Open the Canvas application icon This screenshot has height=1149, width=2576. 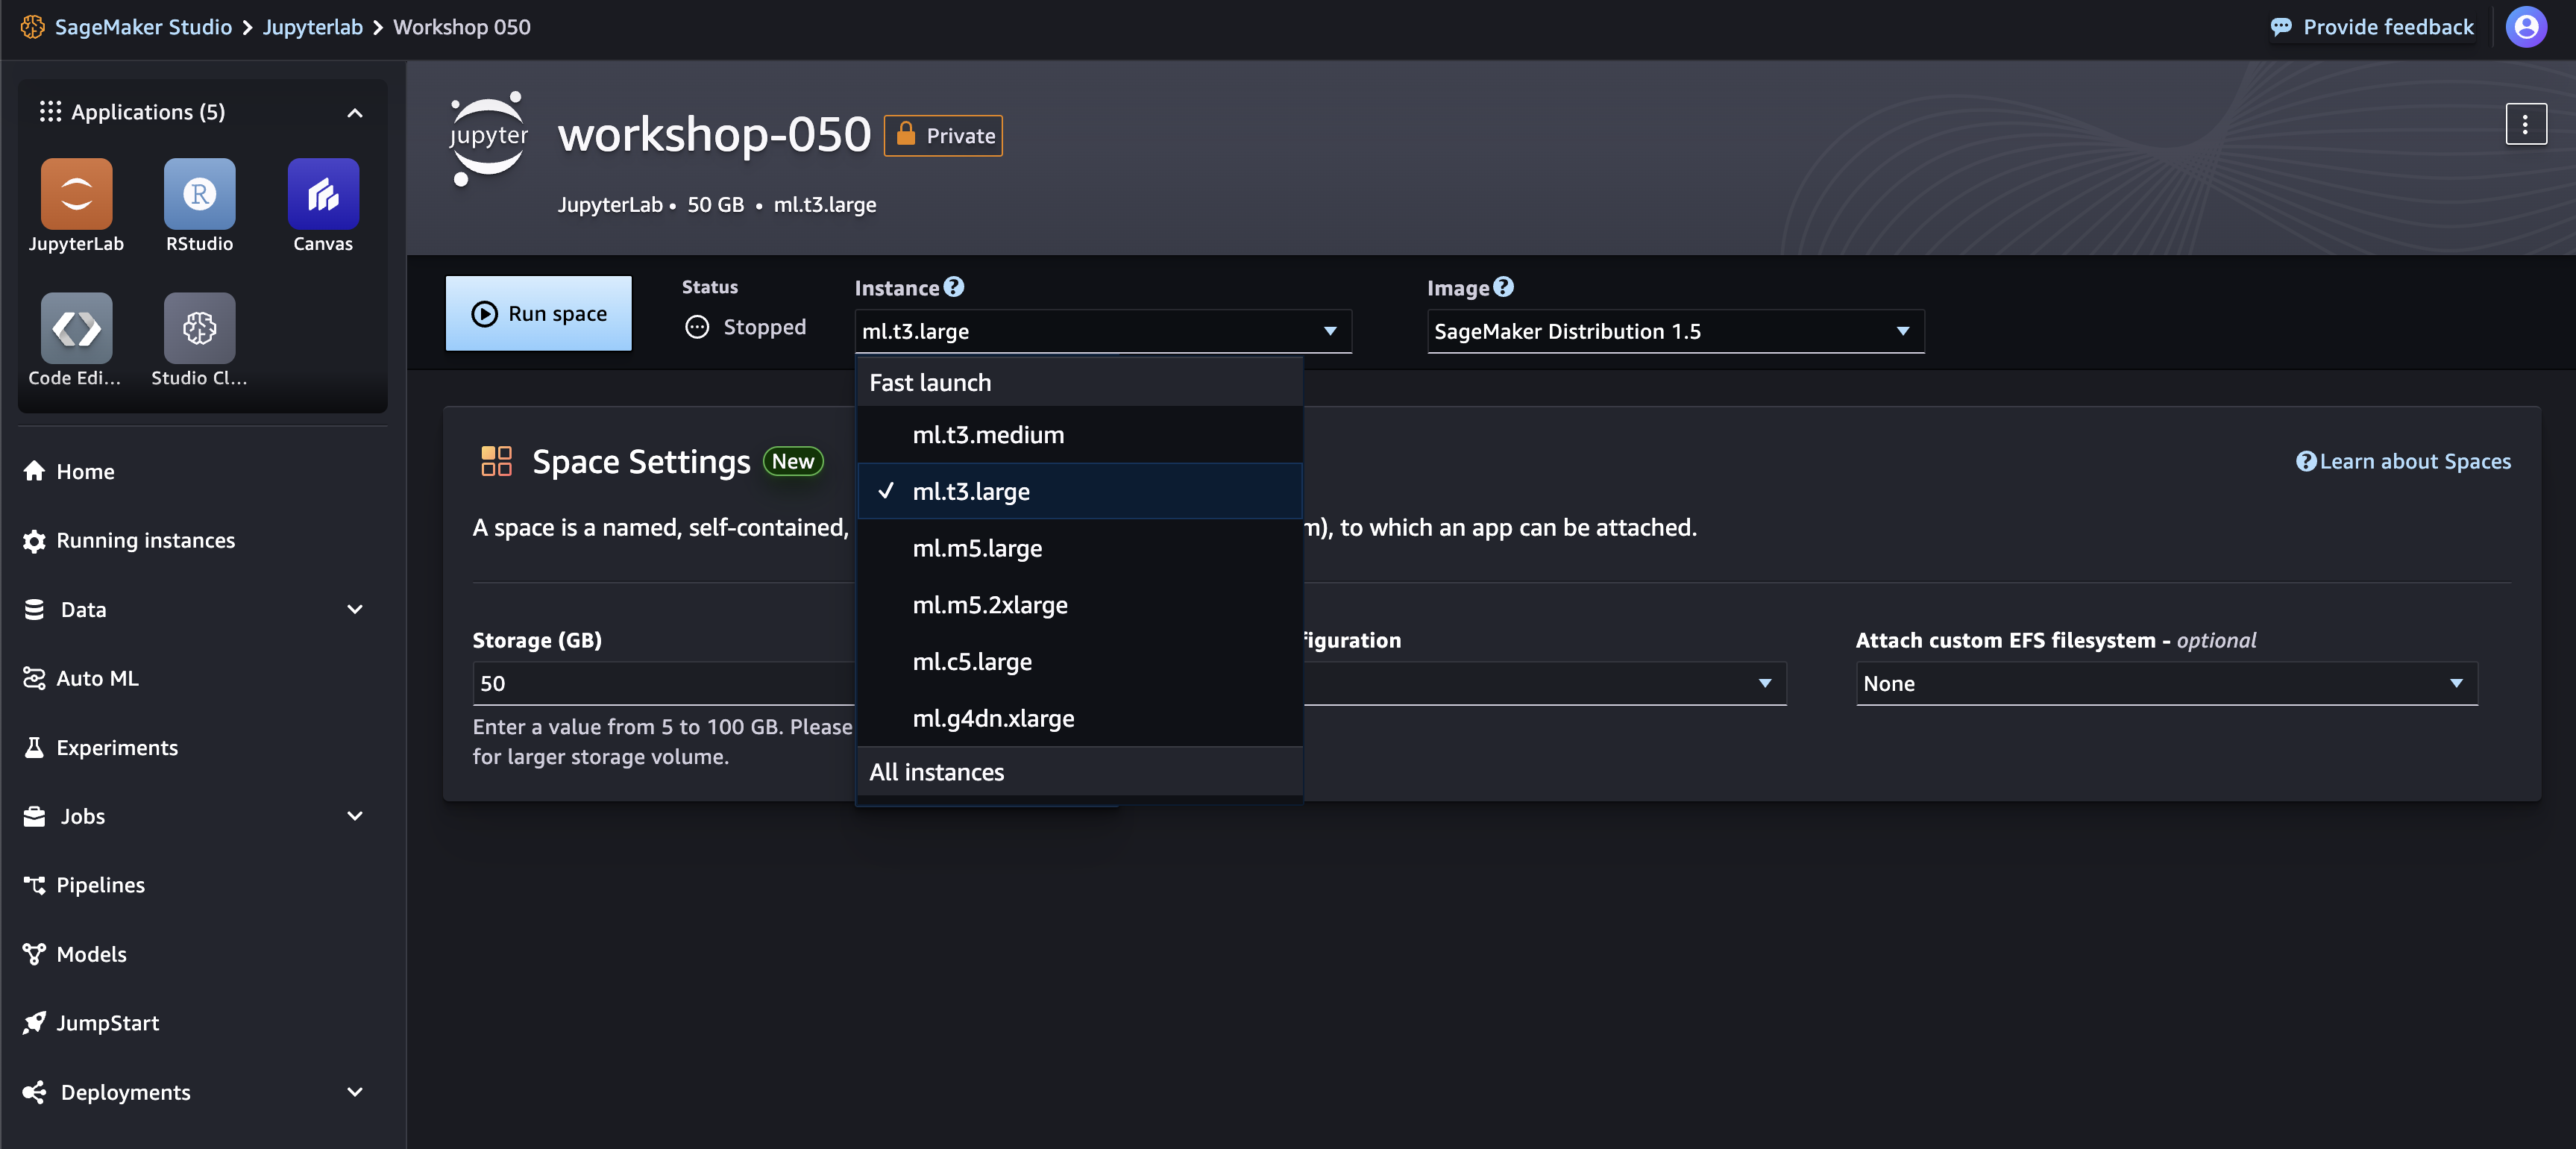pos(323,194)
